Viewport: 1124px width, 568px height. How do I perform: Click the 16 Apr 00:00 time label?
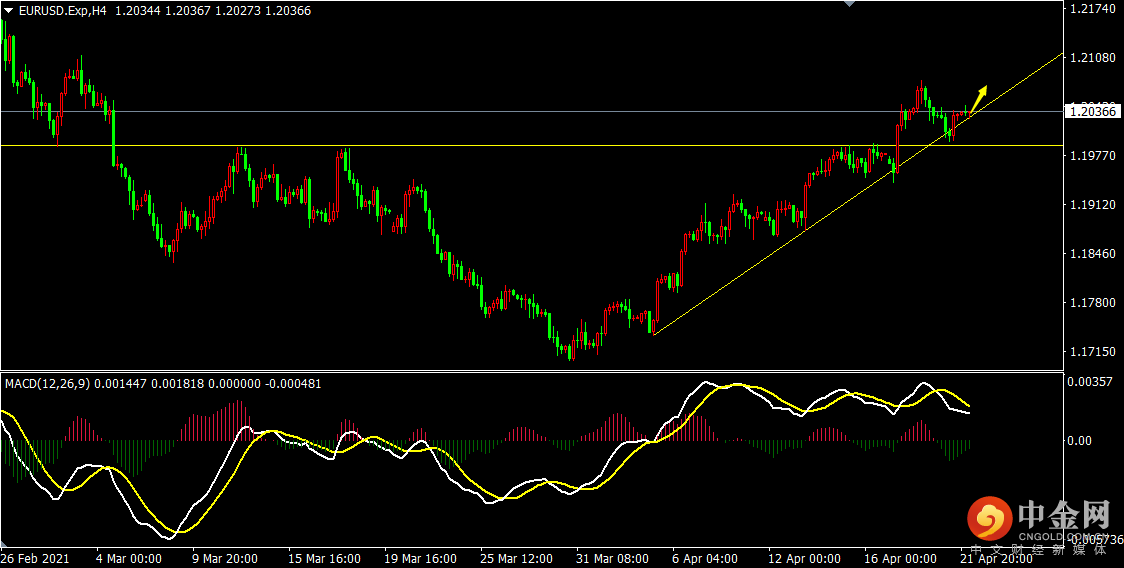coord(900,559)
